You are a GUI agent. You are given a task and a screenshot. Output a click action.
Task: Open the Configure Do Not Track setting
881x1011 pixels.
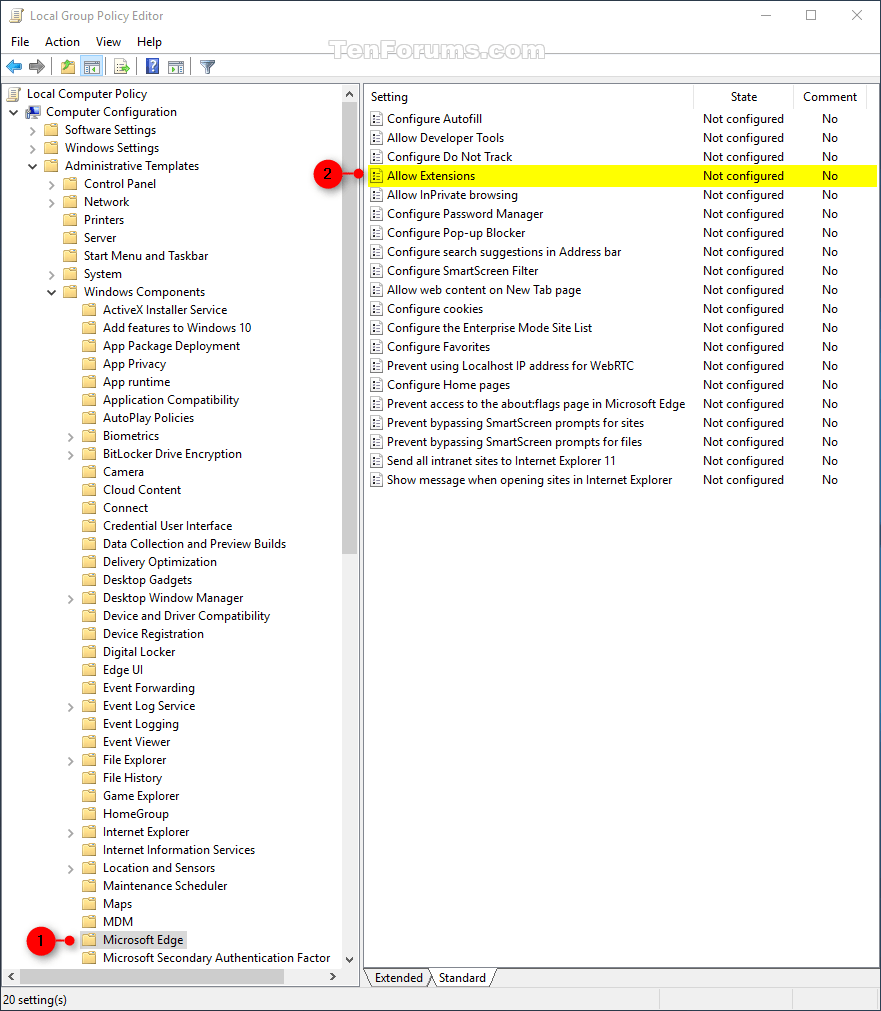click(449, 156)
